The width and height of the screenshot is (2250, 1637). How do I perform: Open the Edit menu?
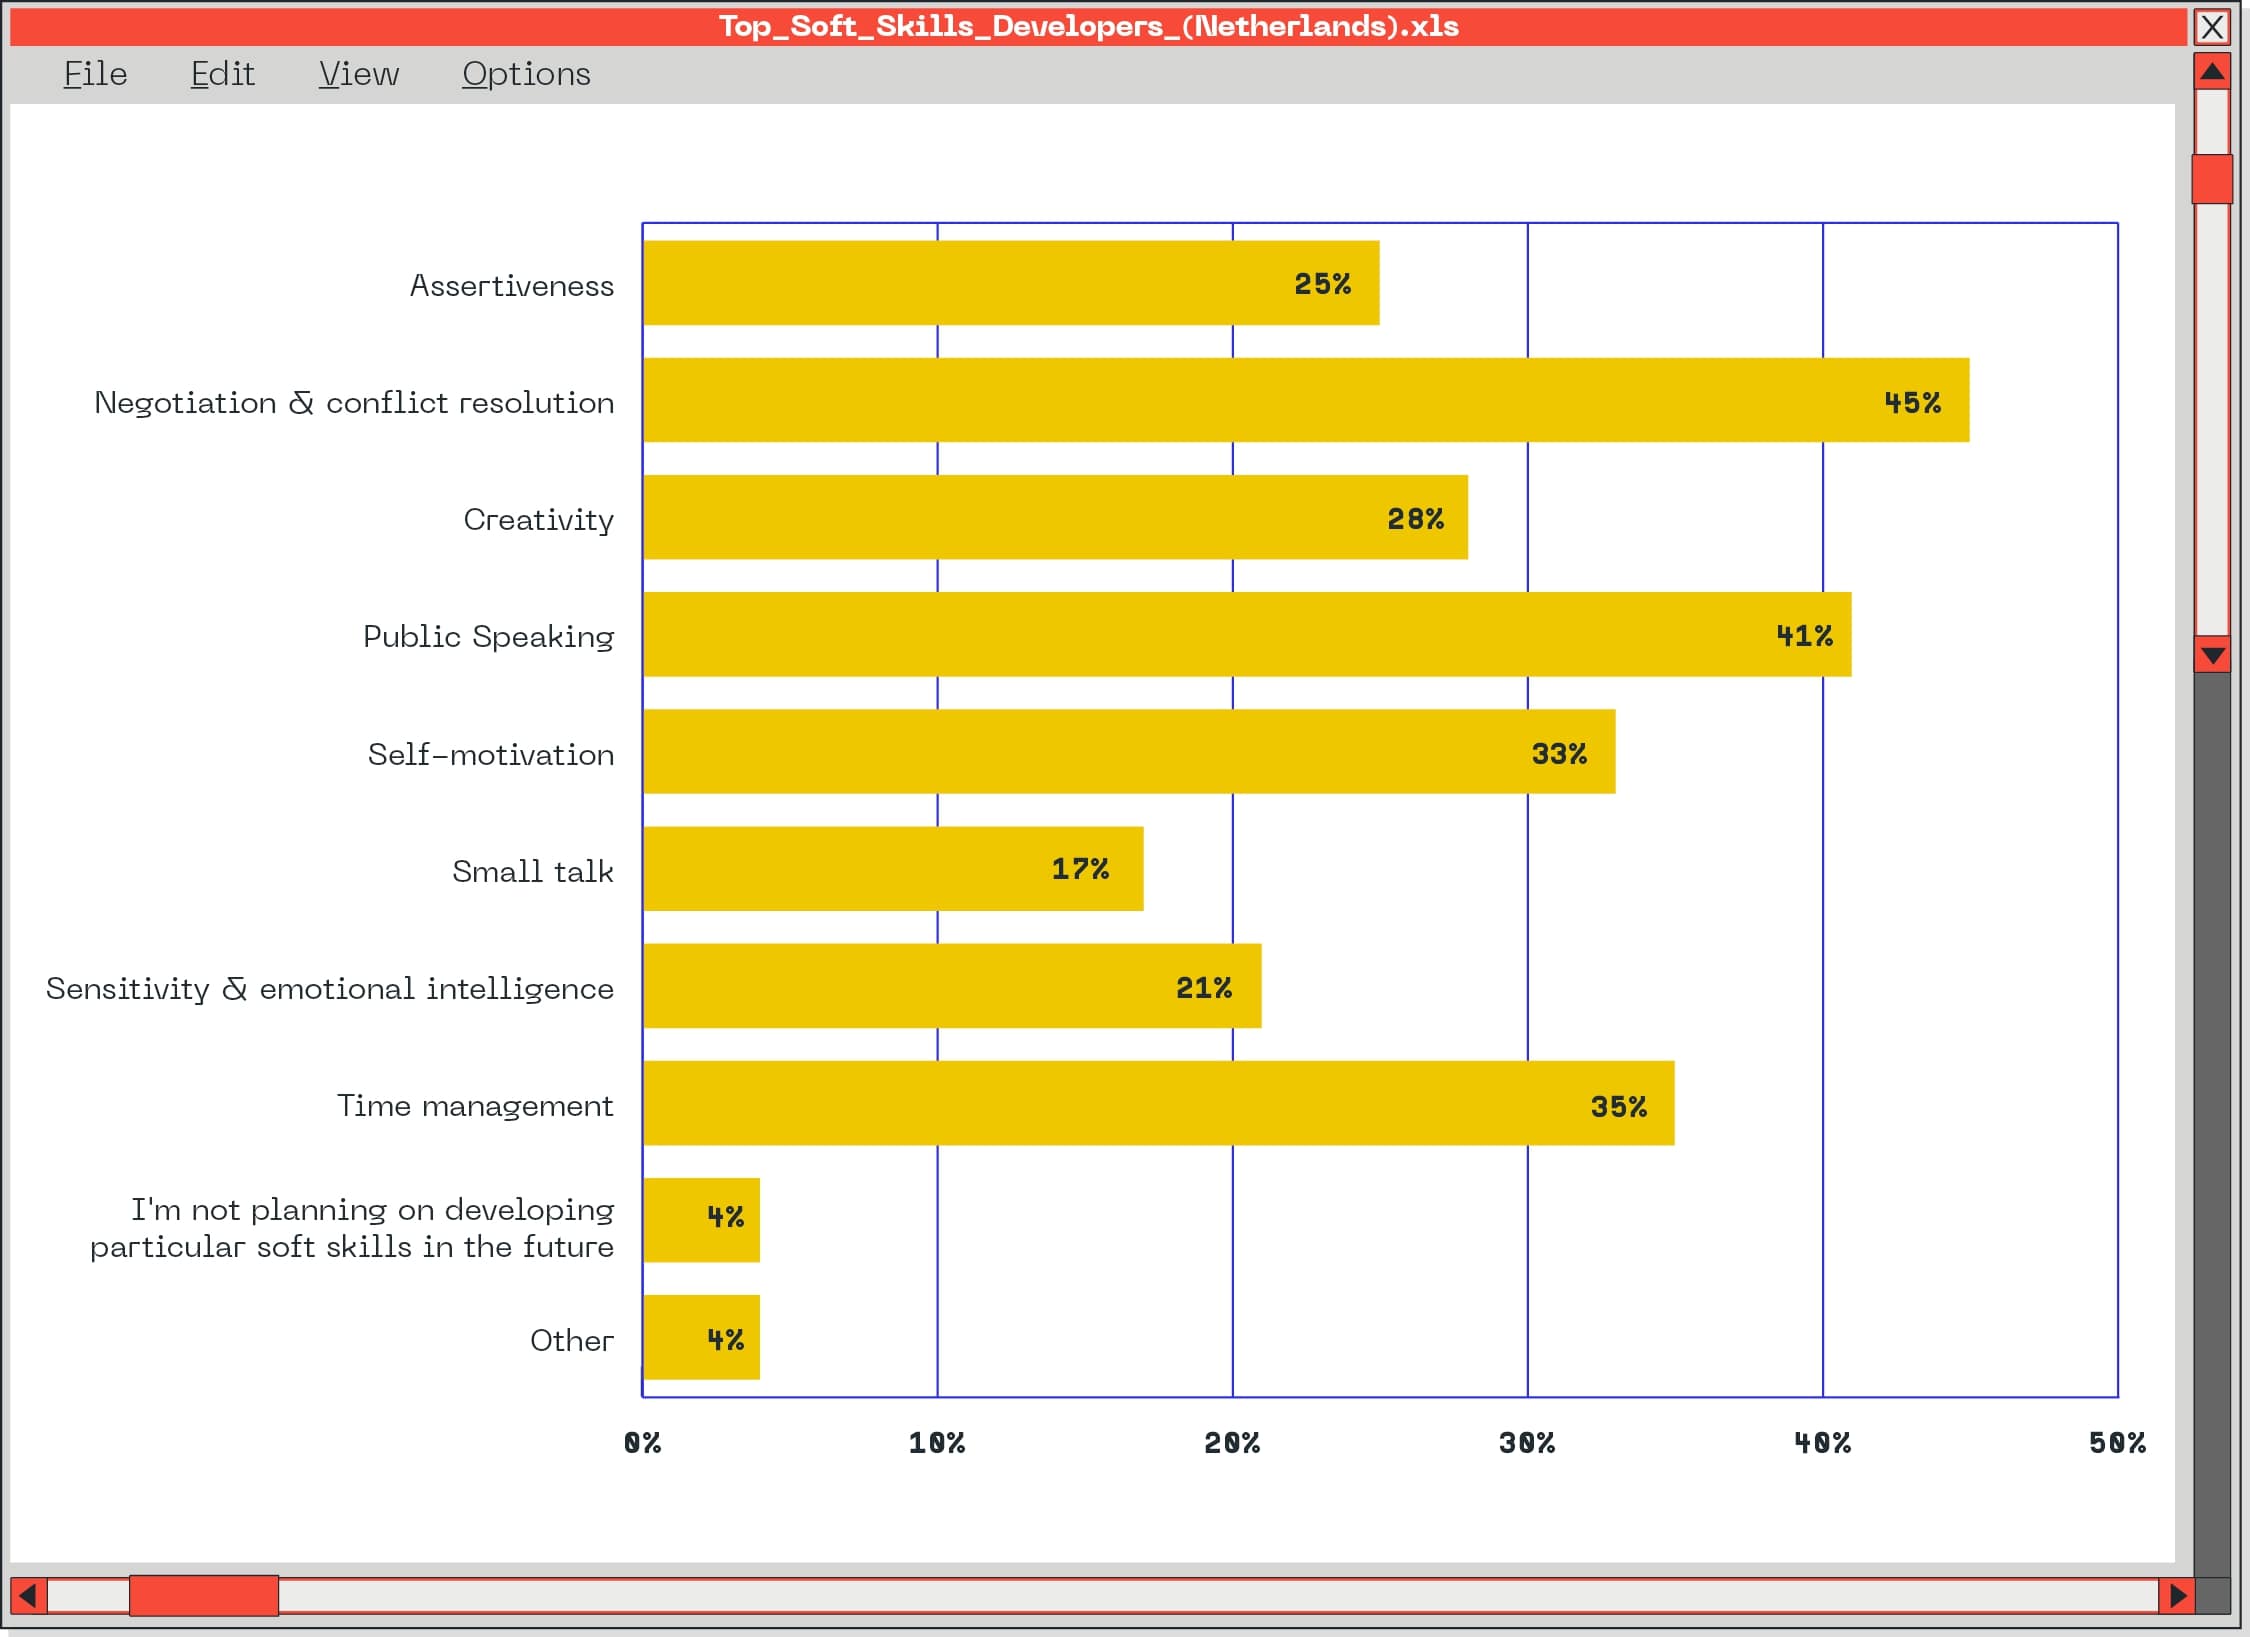pos(222,74)
